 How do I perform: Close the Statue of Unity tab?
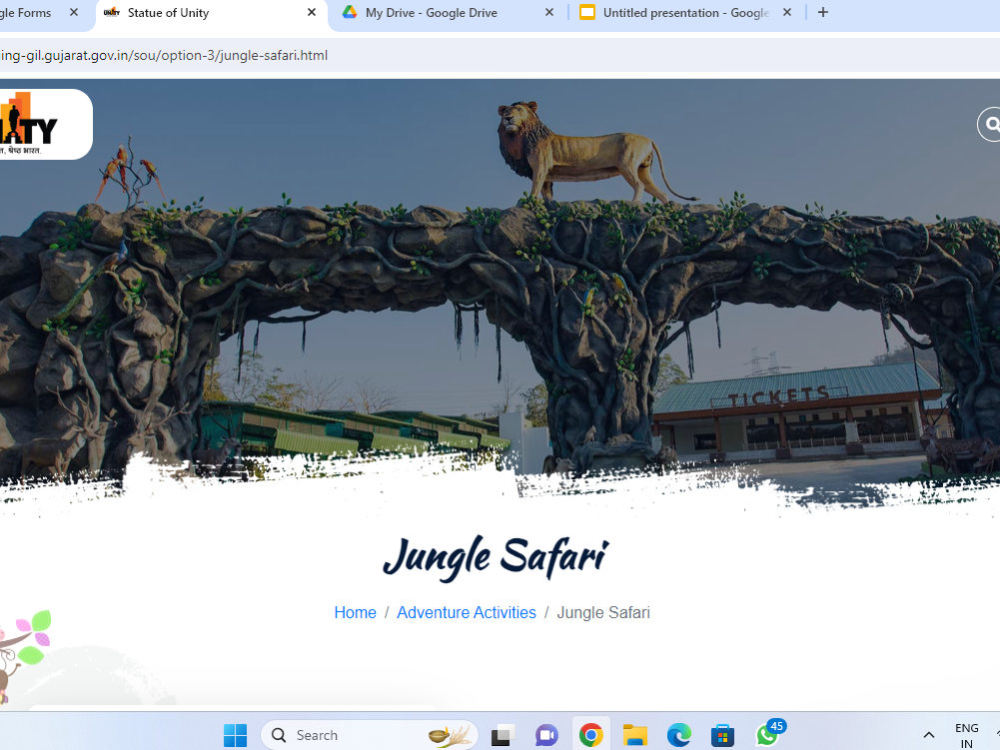pos(311,12)
